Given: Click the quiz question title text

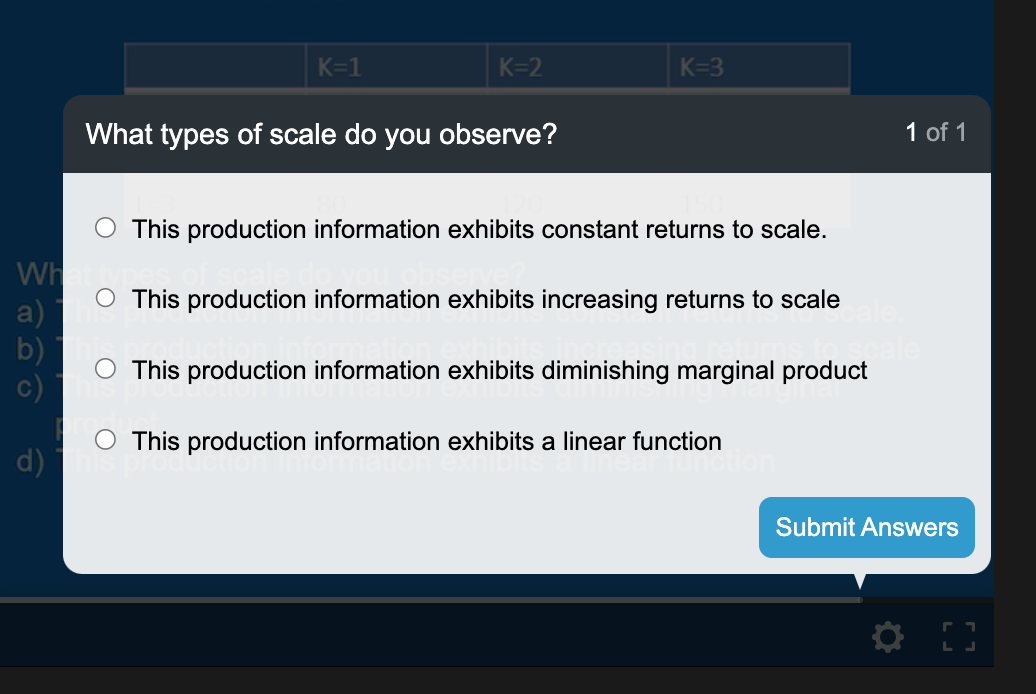Looking at the screenshot, I should click(x=322, y=133).
